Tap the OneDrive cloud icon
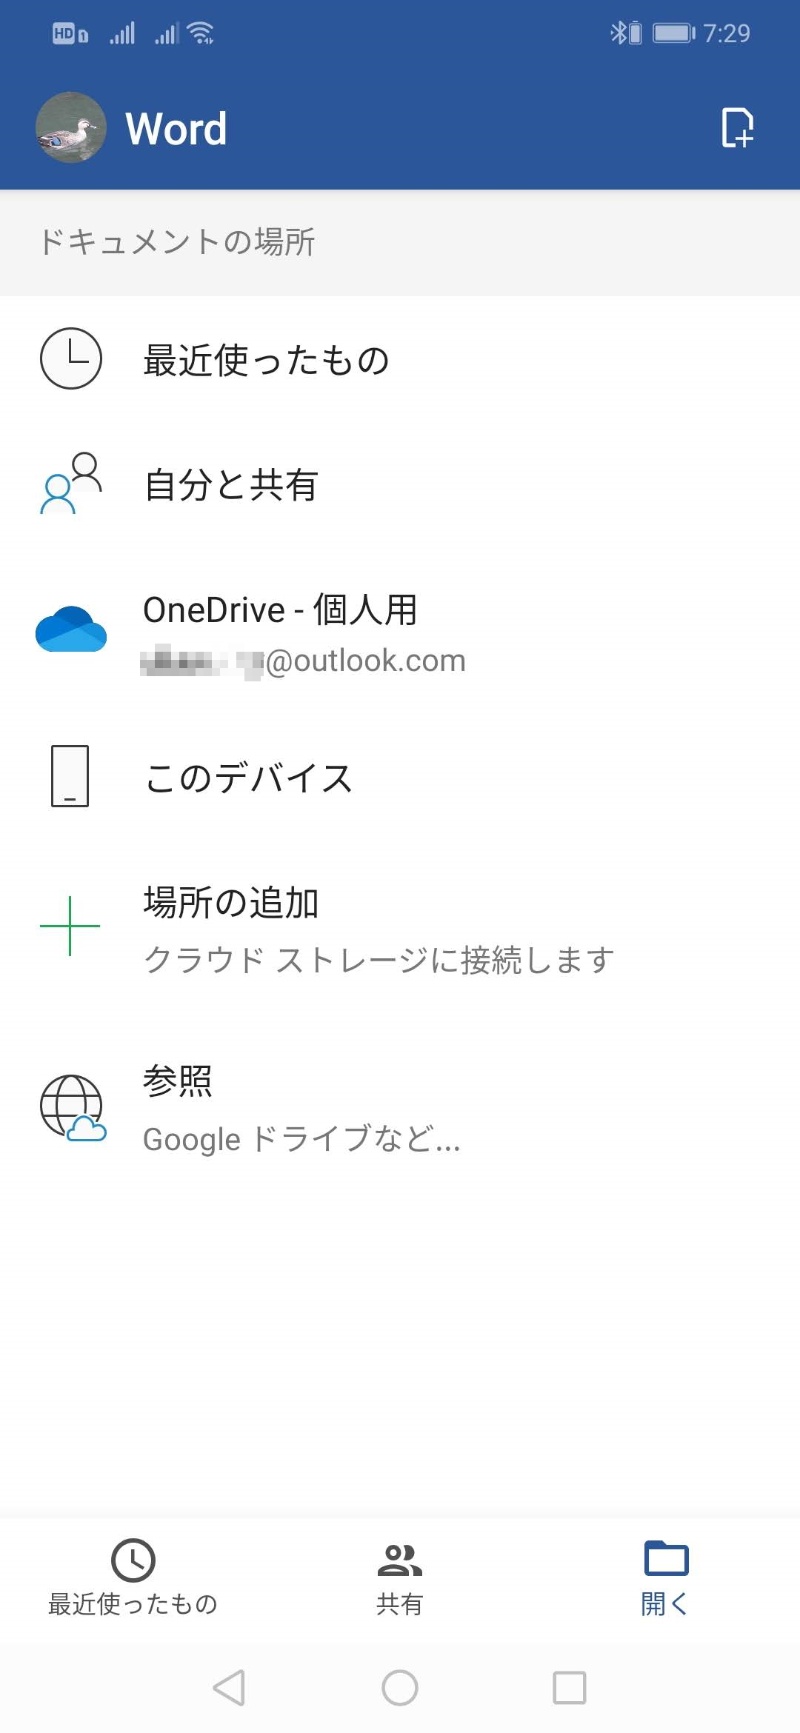 click(x=71, y=630)
